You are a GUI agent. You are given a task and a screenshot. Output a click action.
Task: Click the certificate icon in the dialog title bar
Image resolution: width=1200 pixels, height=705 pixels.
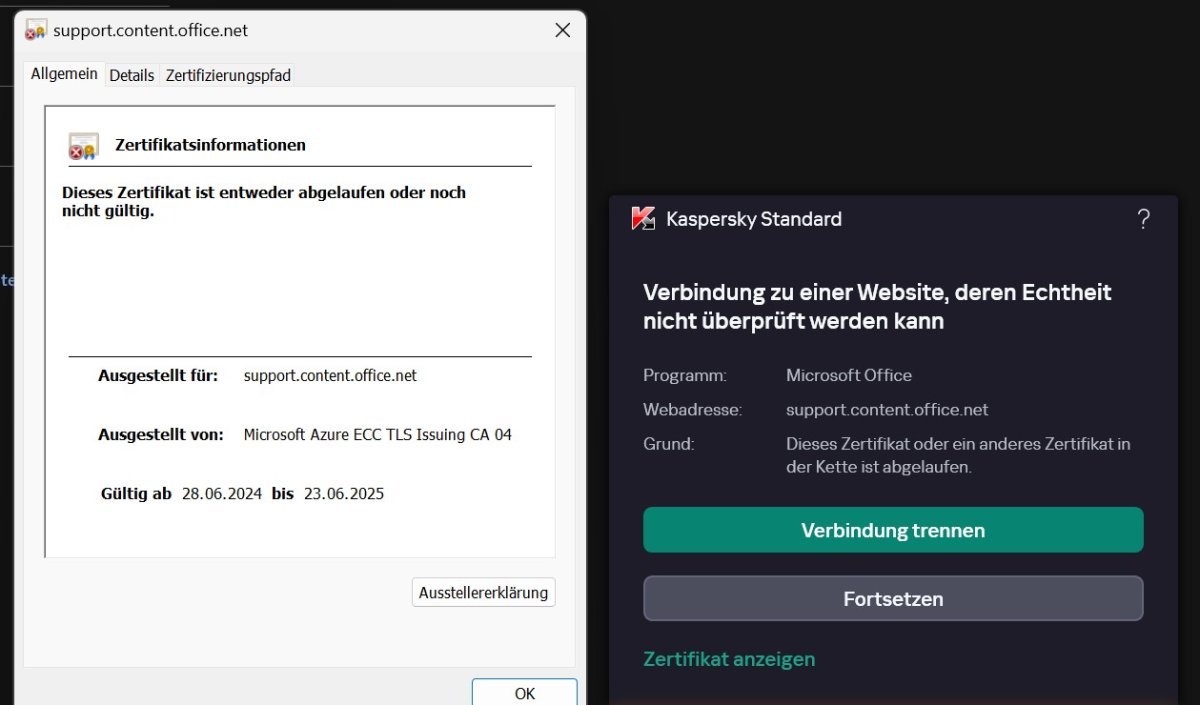click(36, 30)
